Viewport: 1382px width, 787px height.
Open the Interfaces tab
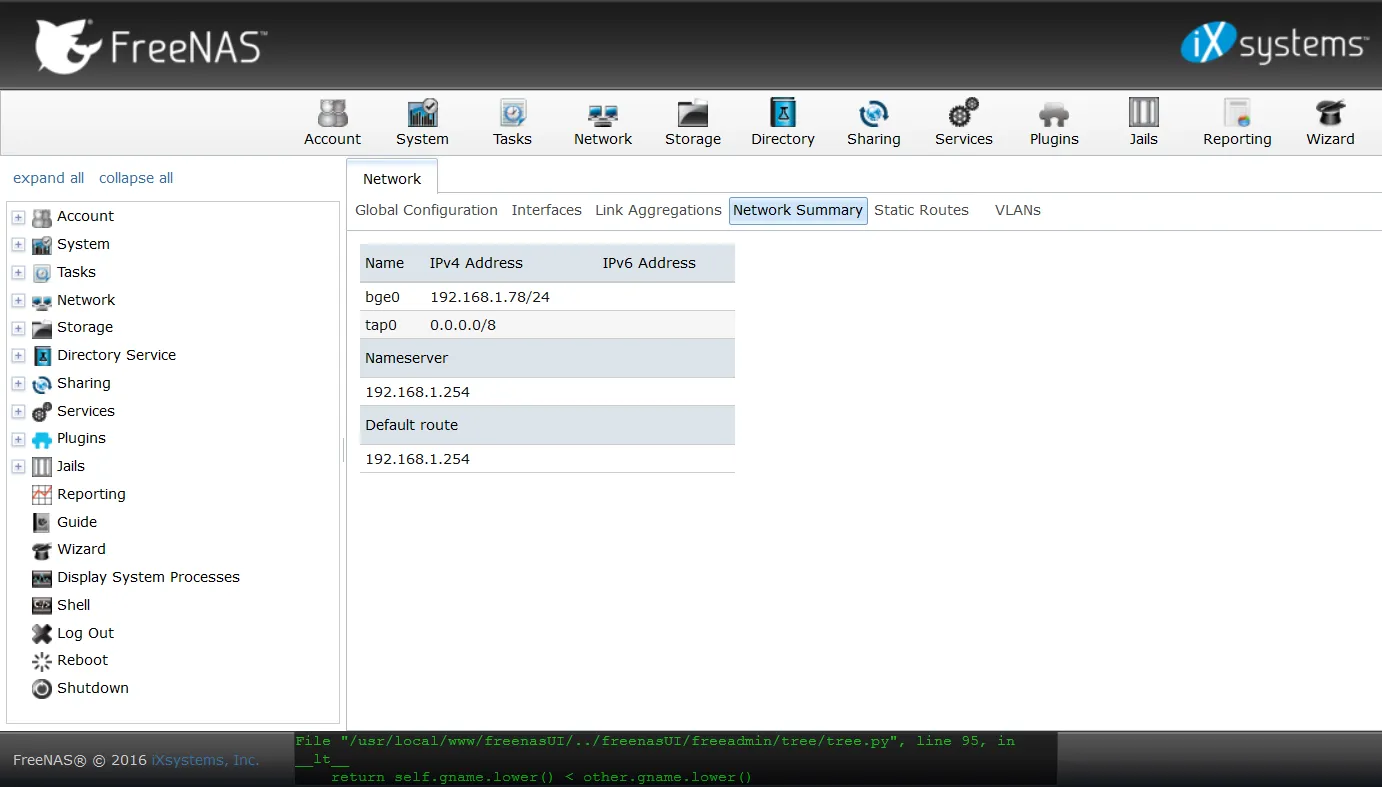[x=546, y=210]
